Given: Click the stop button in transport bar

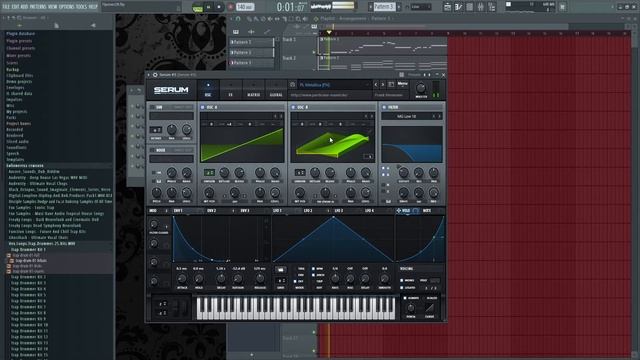Looking at the screenshot, I should tap(219, 7).
